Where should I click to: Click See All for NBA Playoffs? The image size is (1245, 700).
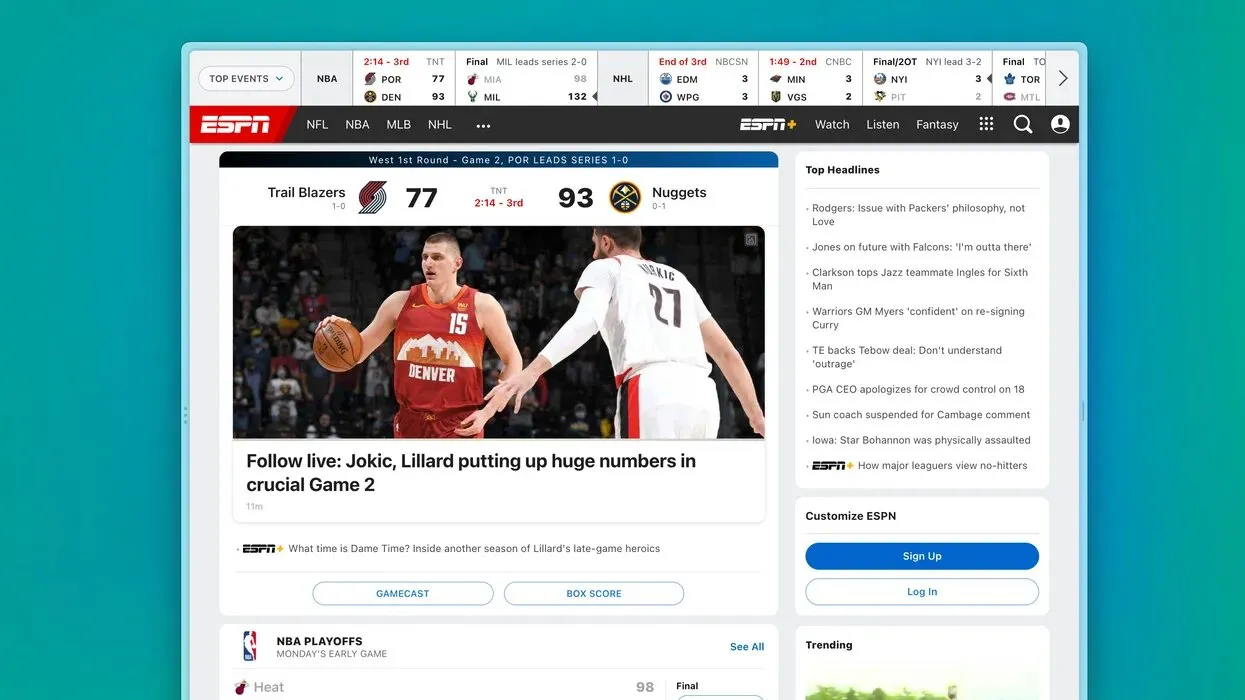[x=747, y=647]
